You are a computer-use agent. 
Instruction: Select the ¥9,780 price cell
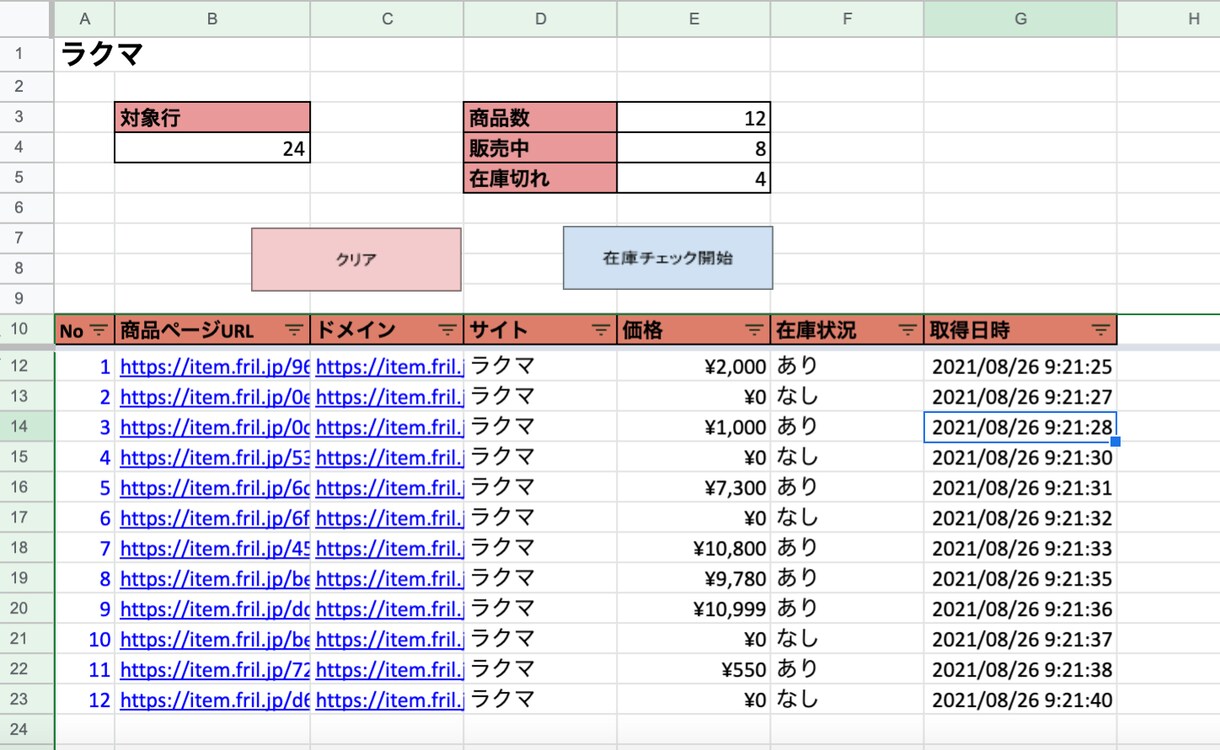point(694,579)
